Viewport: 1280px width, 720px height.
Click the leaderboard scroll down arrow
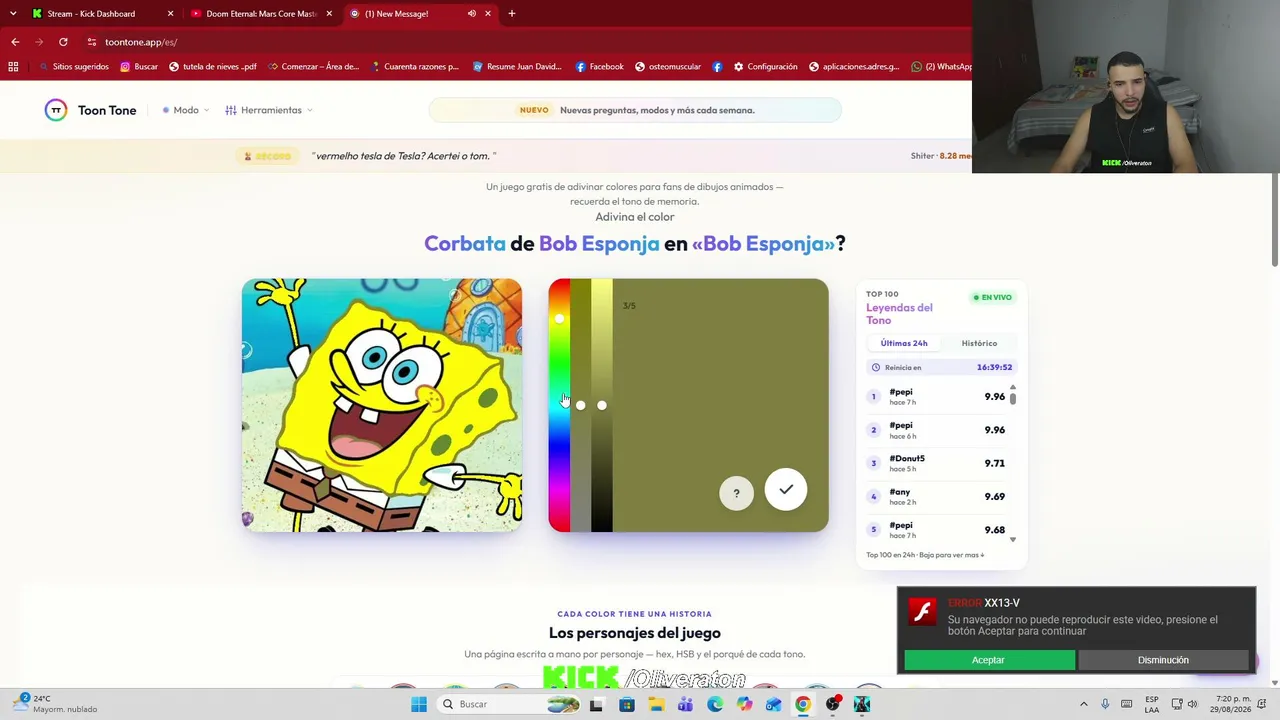pyautogui.click(x=1013, y=539)
